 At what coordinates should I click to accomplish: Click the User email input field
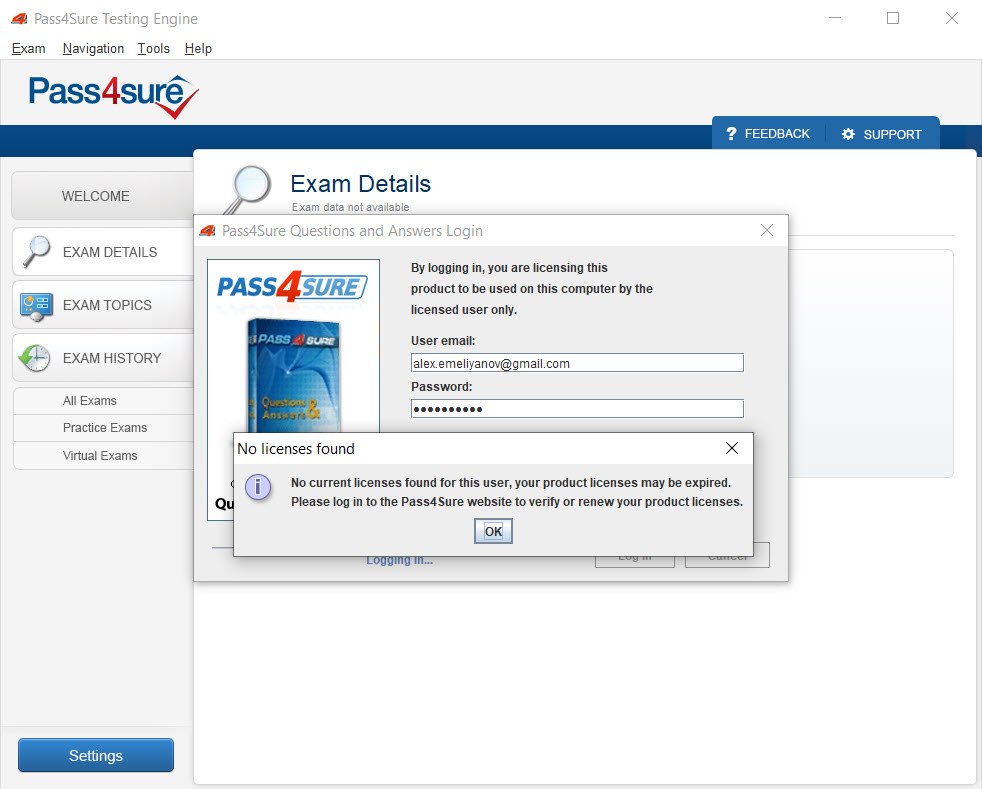pyautogui.click(x=577, y=363)
